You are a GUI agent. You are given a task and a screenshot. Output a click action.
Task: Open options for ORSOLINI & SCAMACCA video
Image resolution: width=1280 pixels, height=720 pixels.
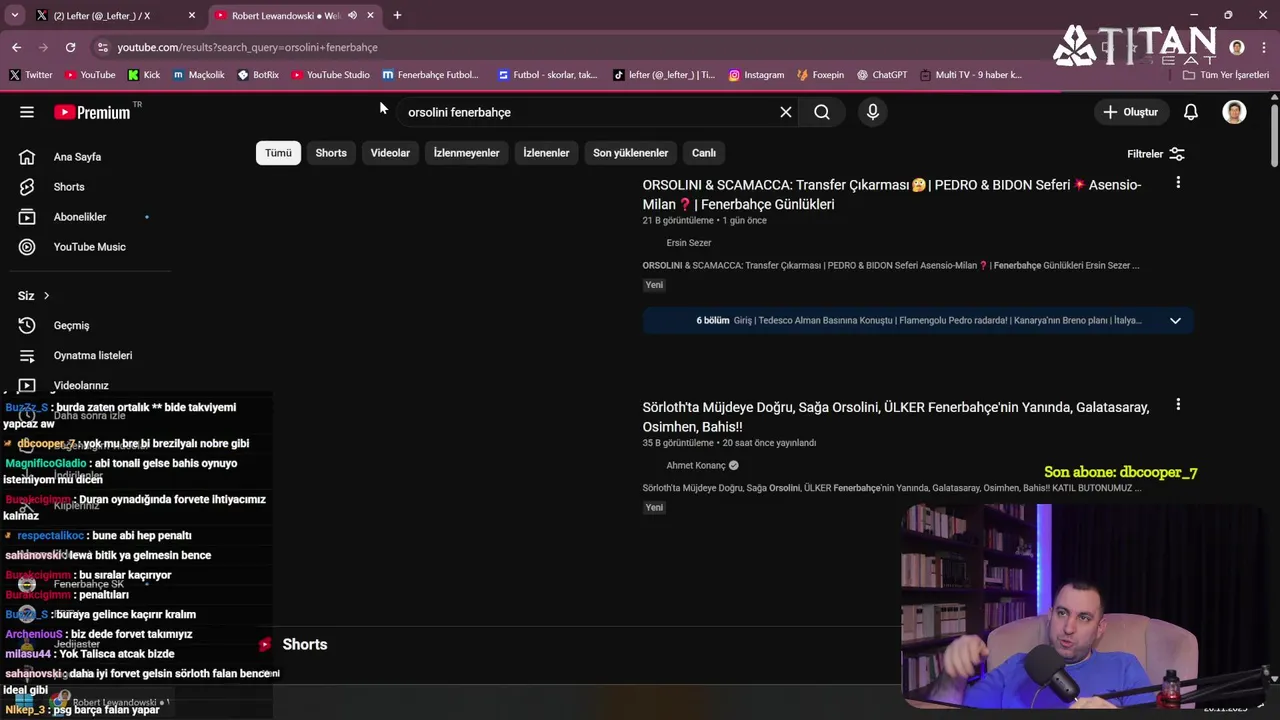point(1178,183)
